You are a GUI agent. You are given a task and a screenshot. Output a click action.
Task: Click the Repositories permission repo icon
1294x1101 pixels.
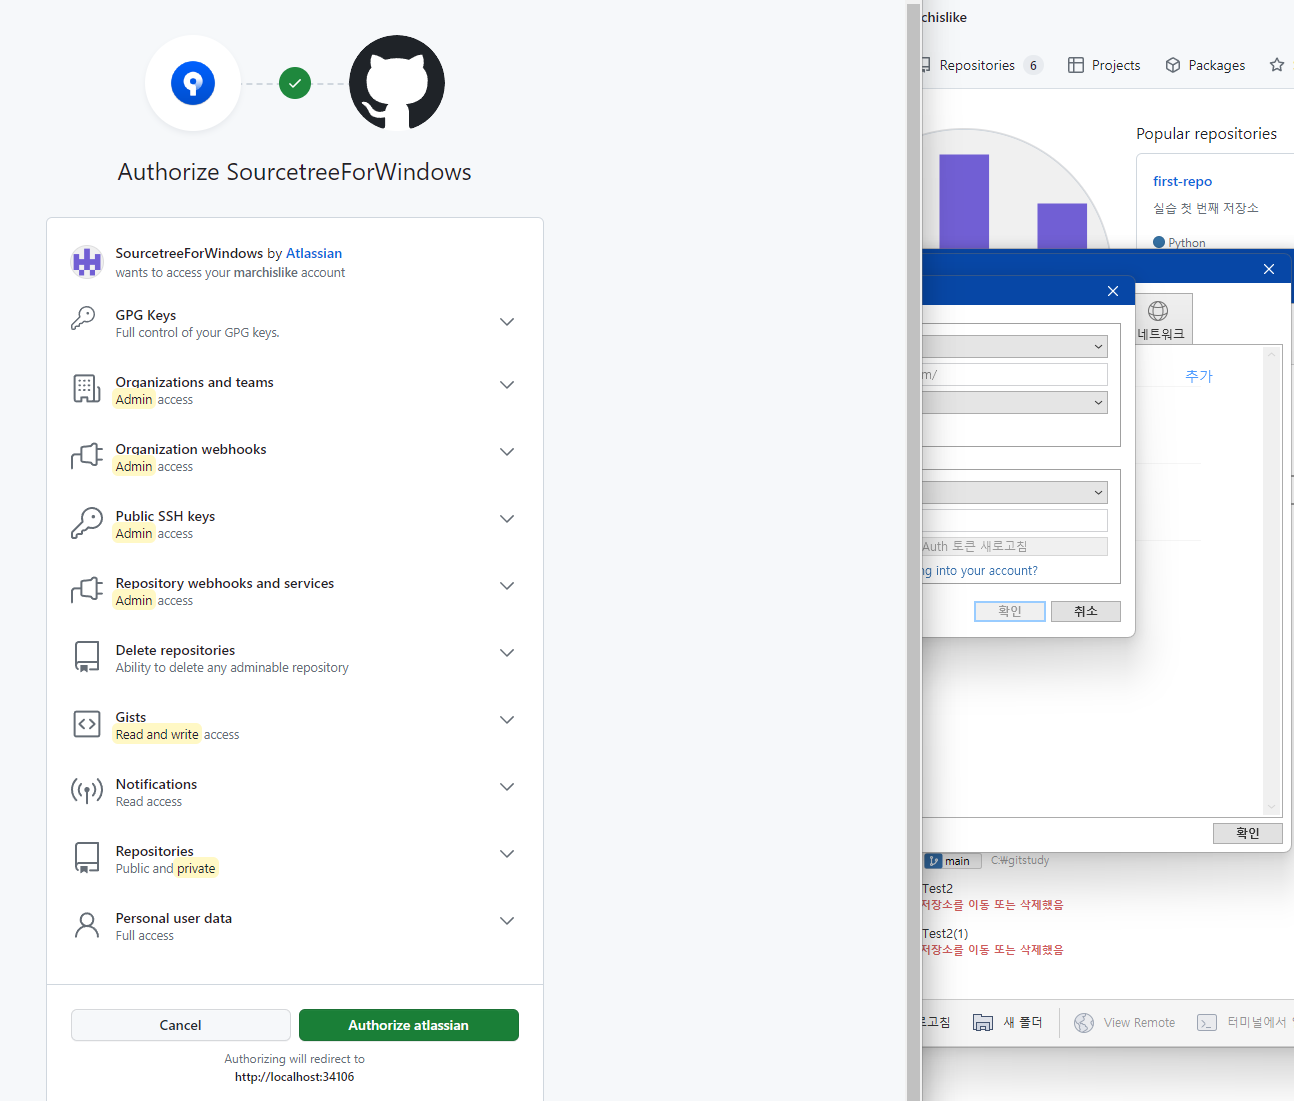pos(87,858)
